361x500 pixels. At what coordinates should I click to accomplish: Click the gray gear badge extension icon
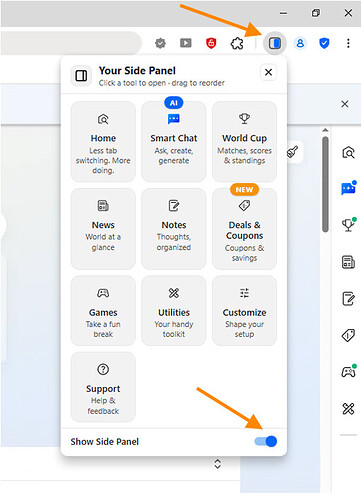pyautogui.click(x=160, y=43)
